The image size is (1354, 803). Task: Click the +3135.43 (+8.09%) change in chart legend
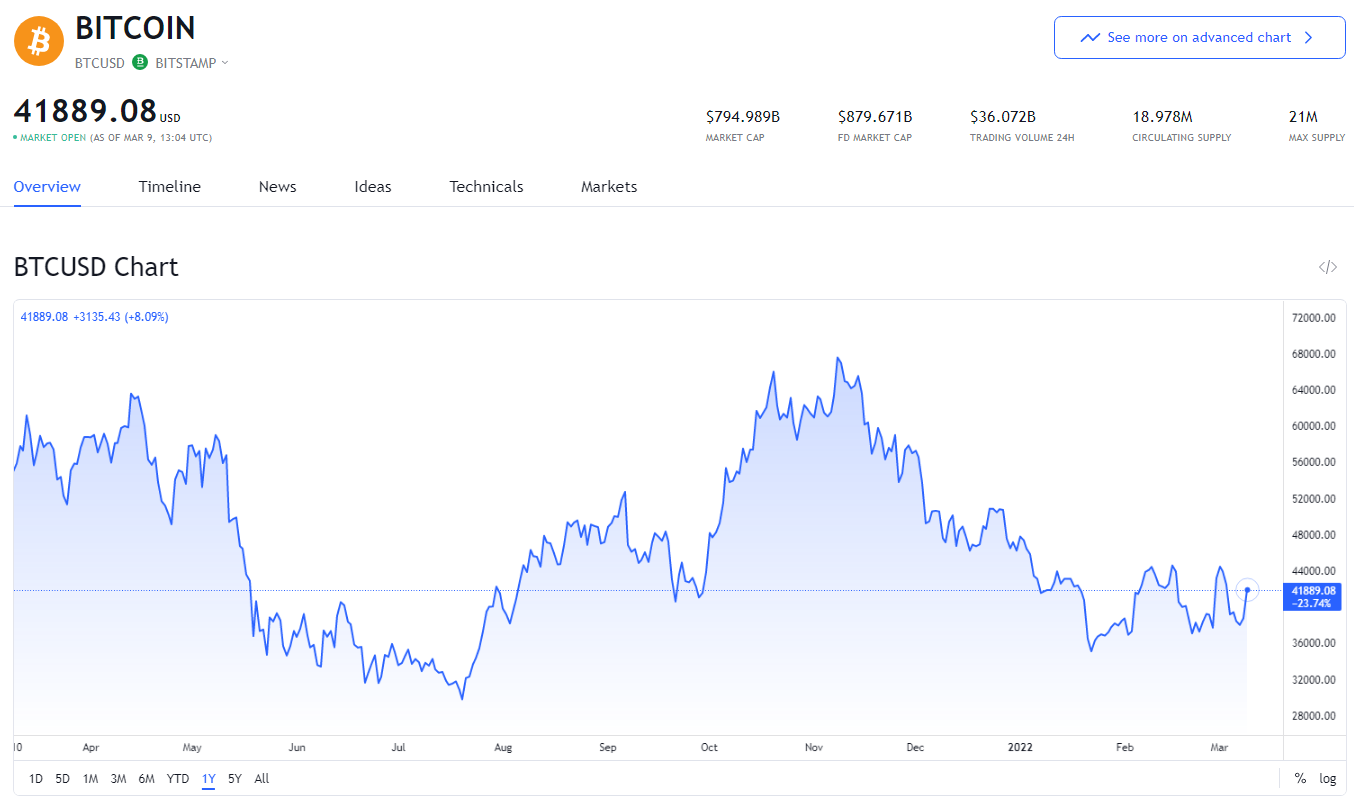click(121, 317)
